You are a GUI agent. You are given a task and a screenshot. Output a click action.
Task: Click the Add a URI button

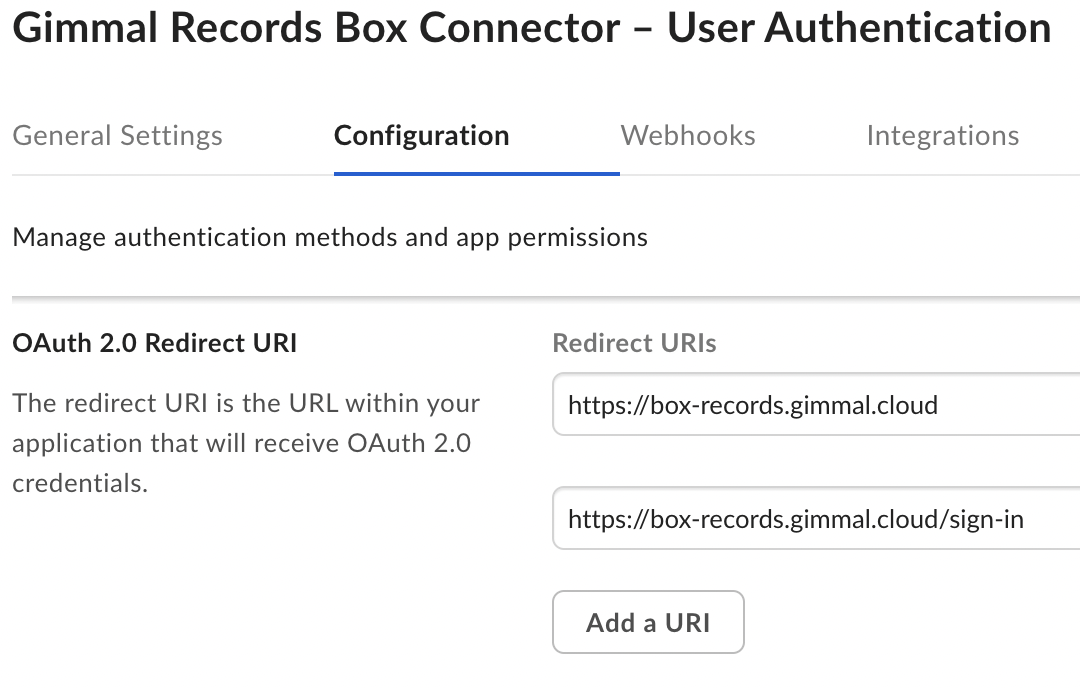click(x=648, y=623)
